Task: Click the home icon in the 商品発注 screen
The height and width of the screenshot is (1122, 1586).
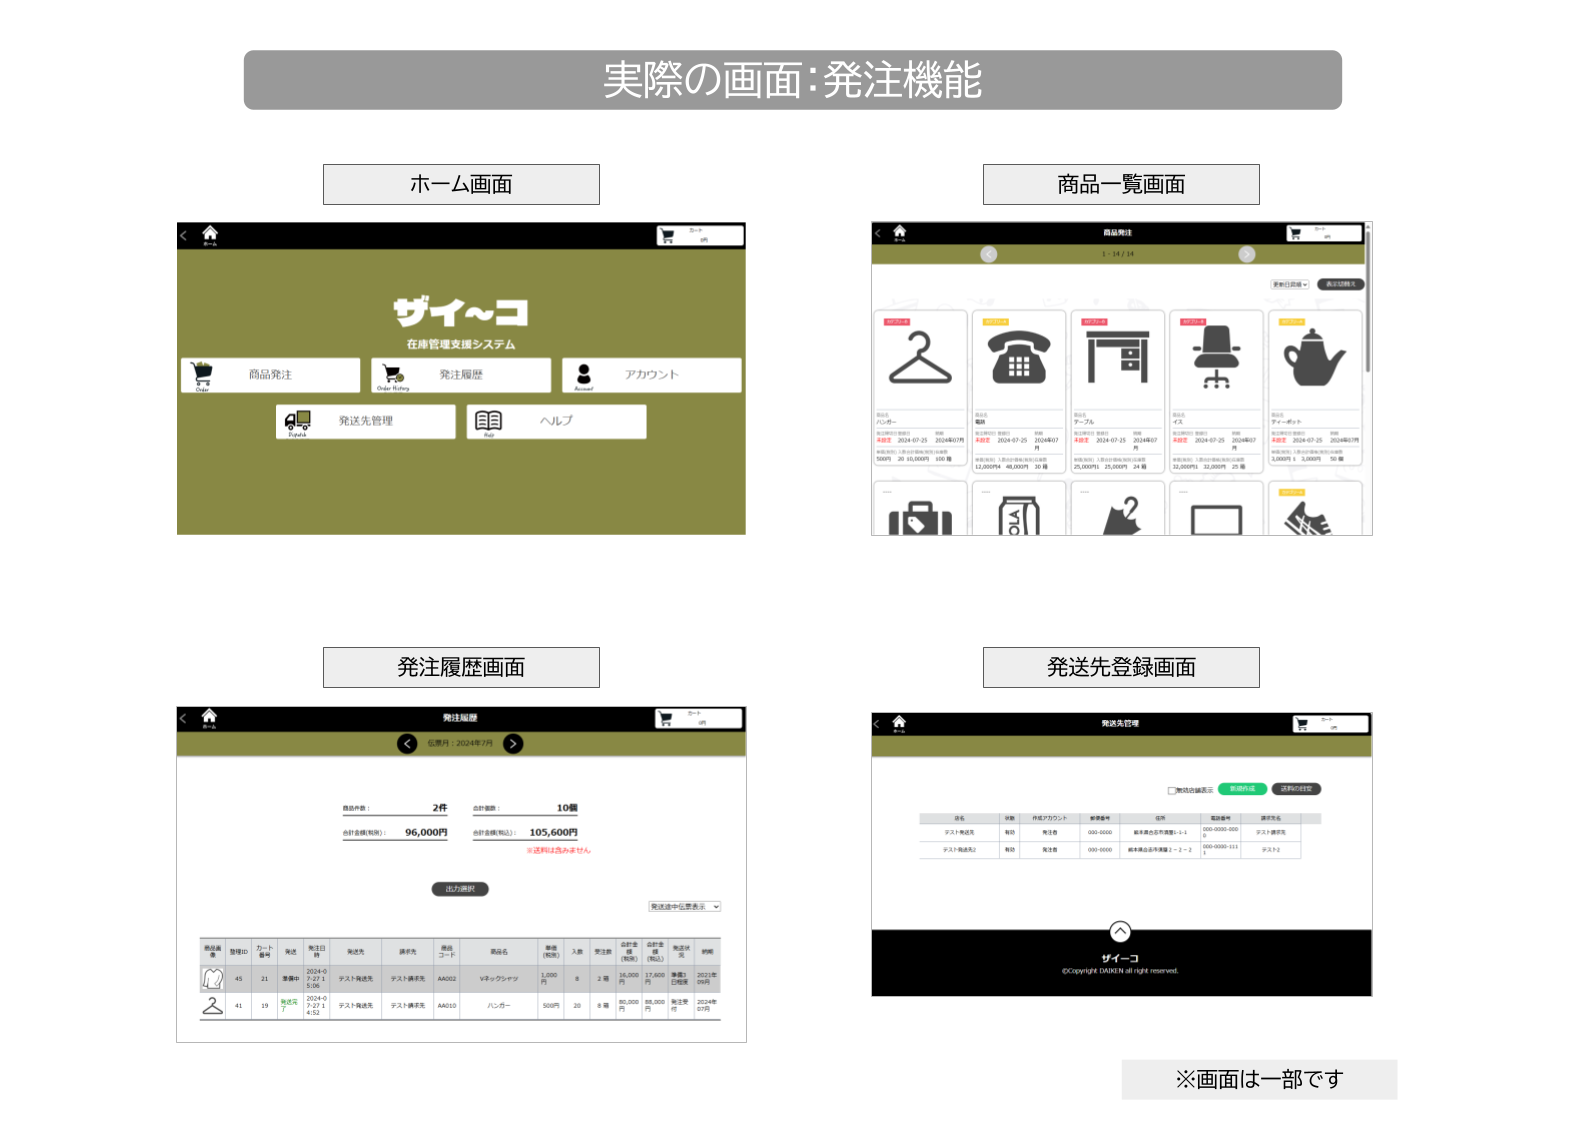Action: pyautogui.click(x=899, y=233)
